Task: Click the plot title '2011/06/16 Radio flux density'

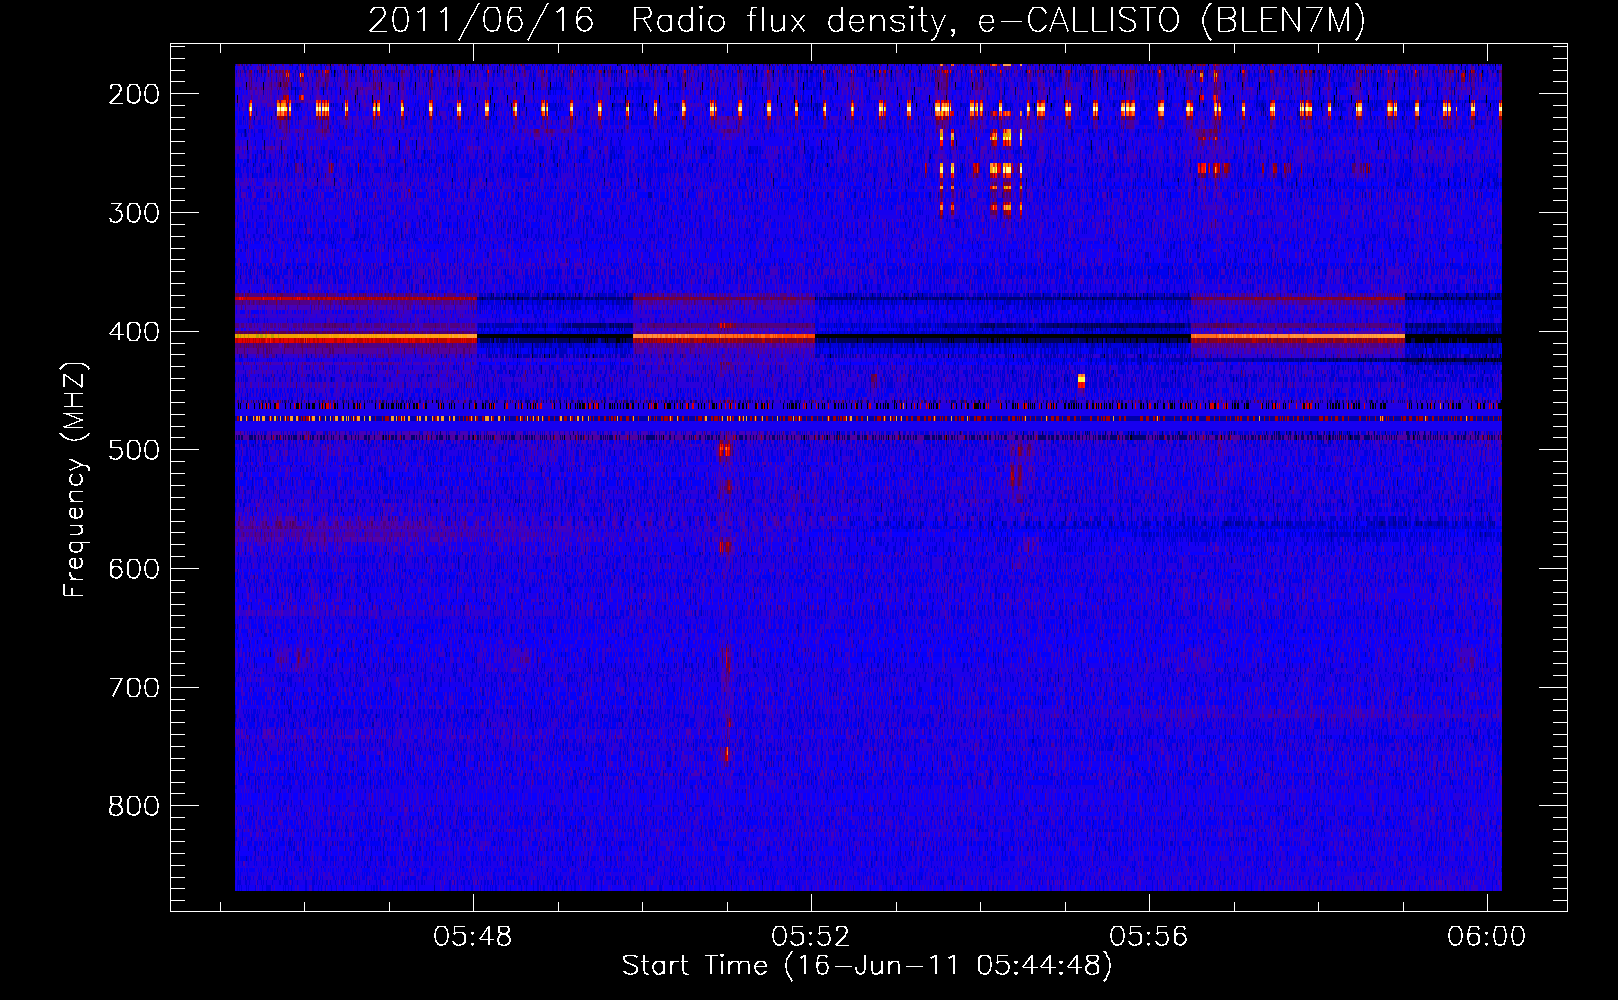Action: 658,21
